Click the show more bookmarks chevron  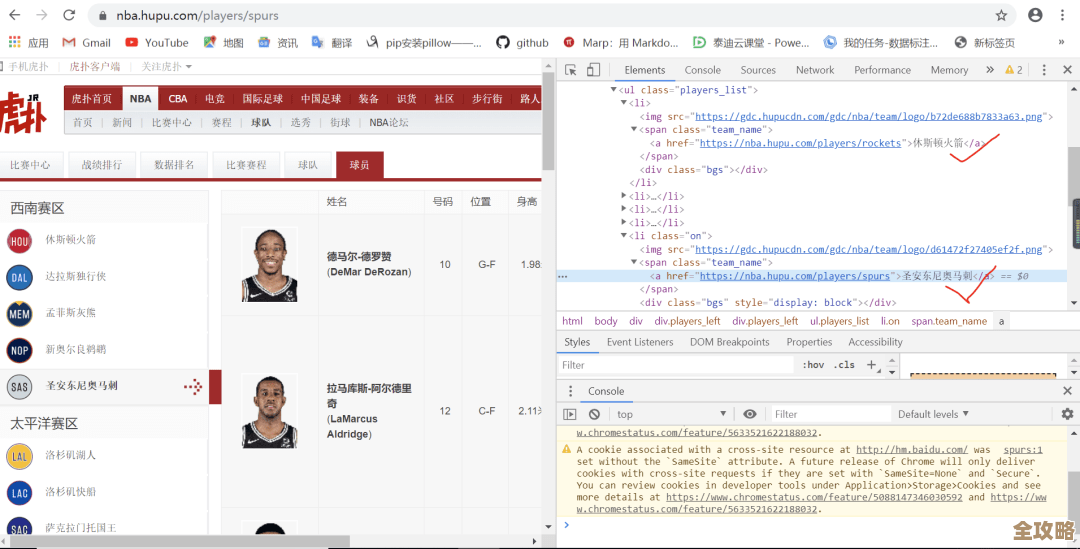pos(1061,43)
